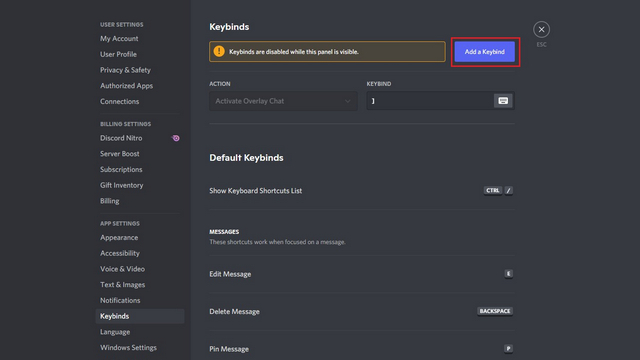Add a Keybind
This screenshot has width=640, height=360.
coord(484,52)
